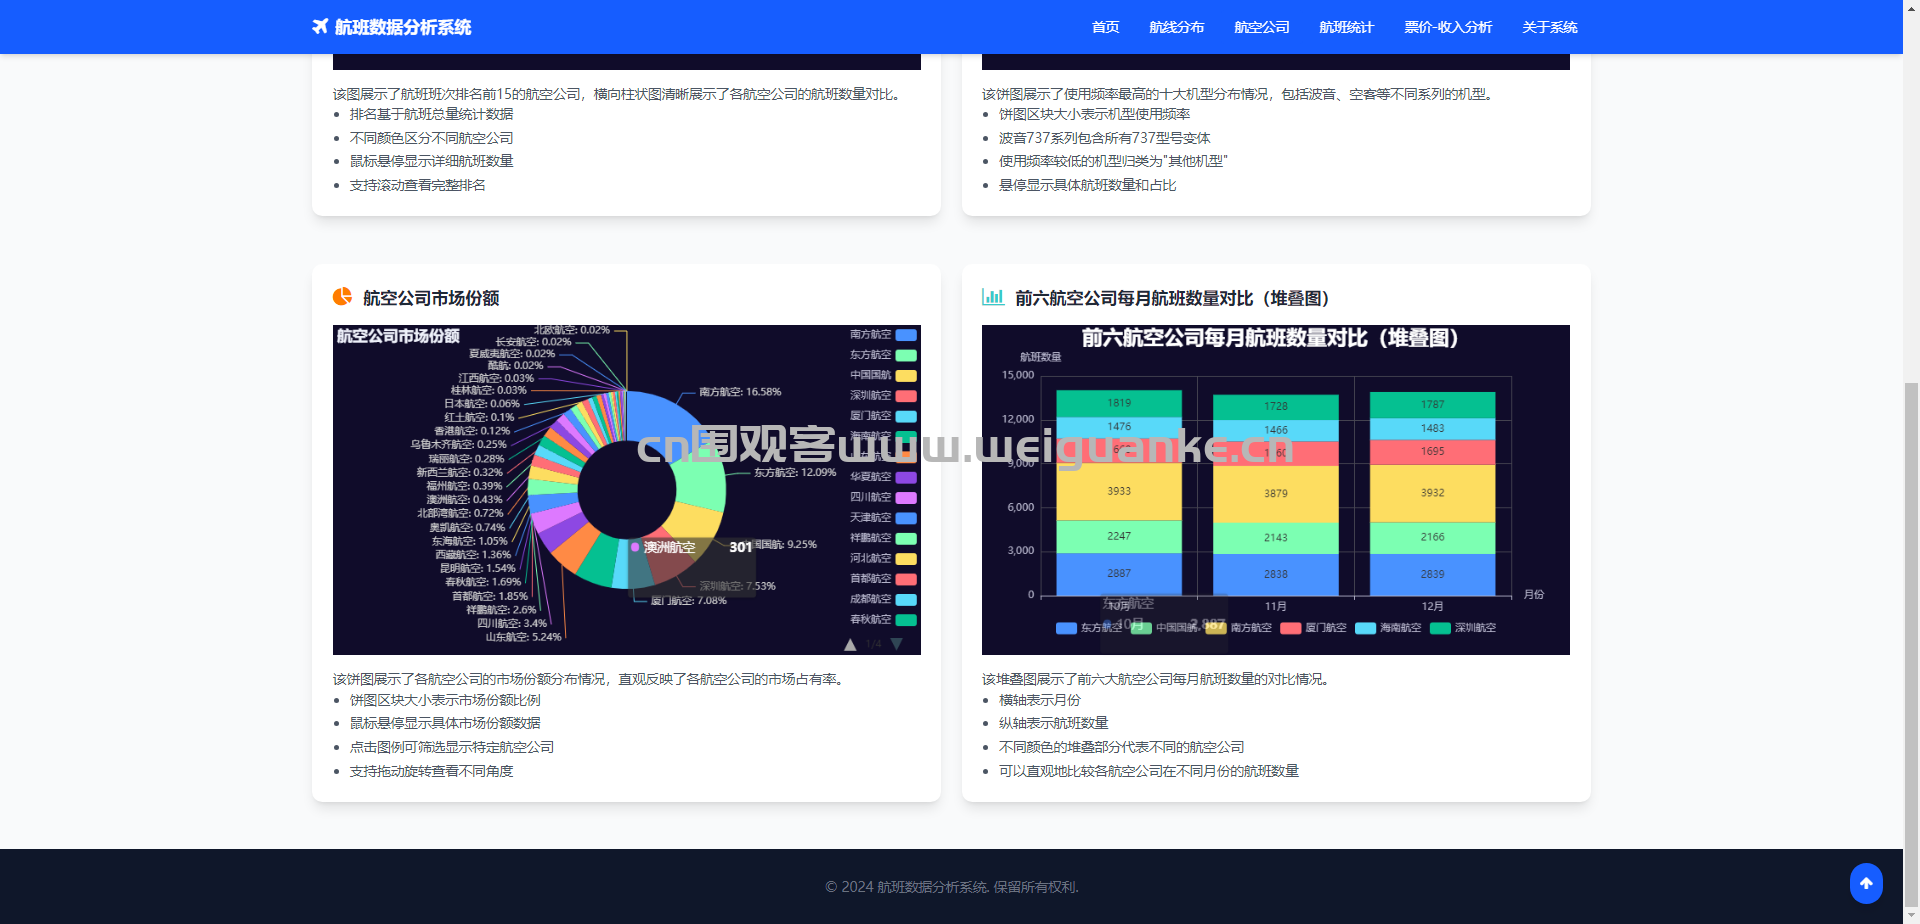Click the 首页 link in top navigation
1920x924 pixels.
point(1105,27)
